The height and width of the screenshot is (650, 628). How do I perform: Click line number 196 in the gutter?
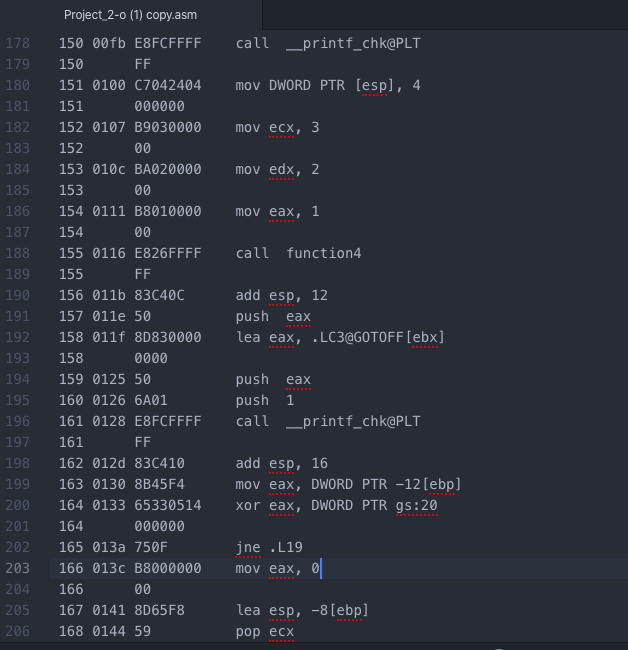pyautogui.click(x=17, y=421)
